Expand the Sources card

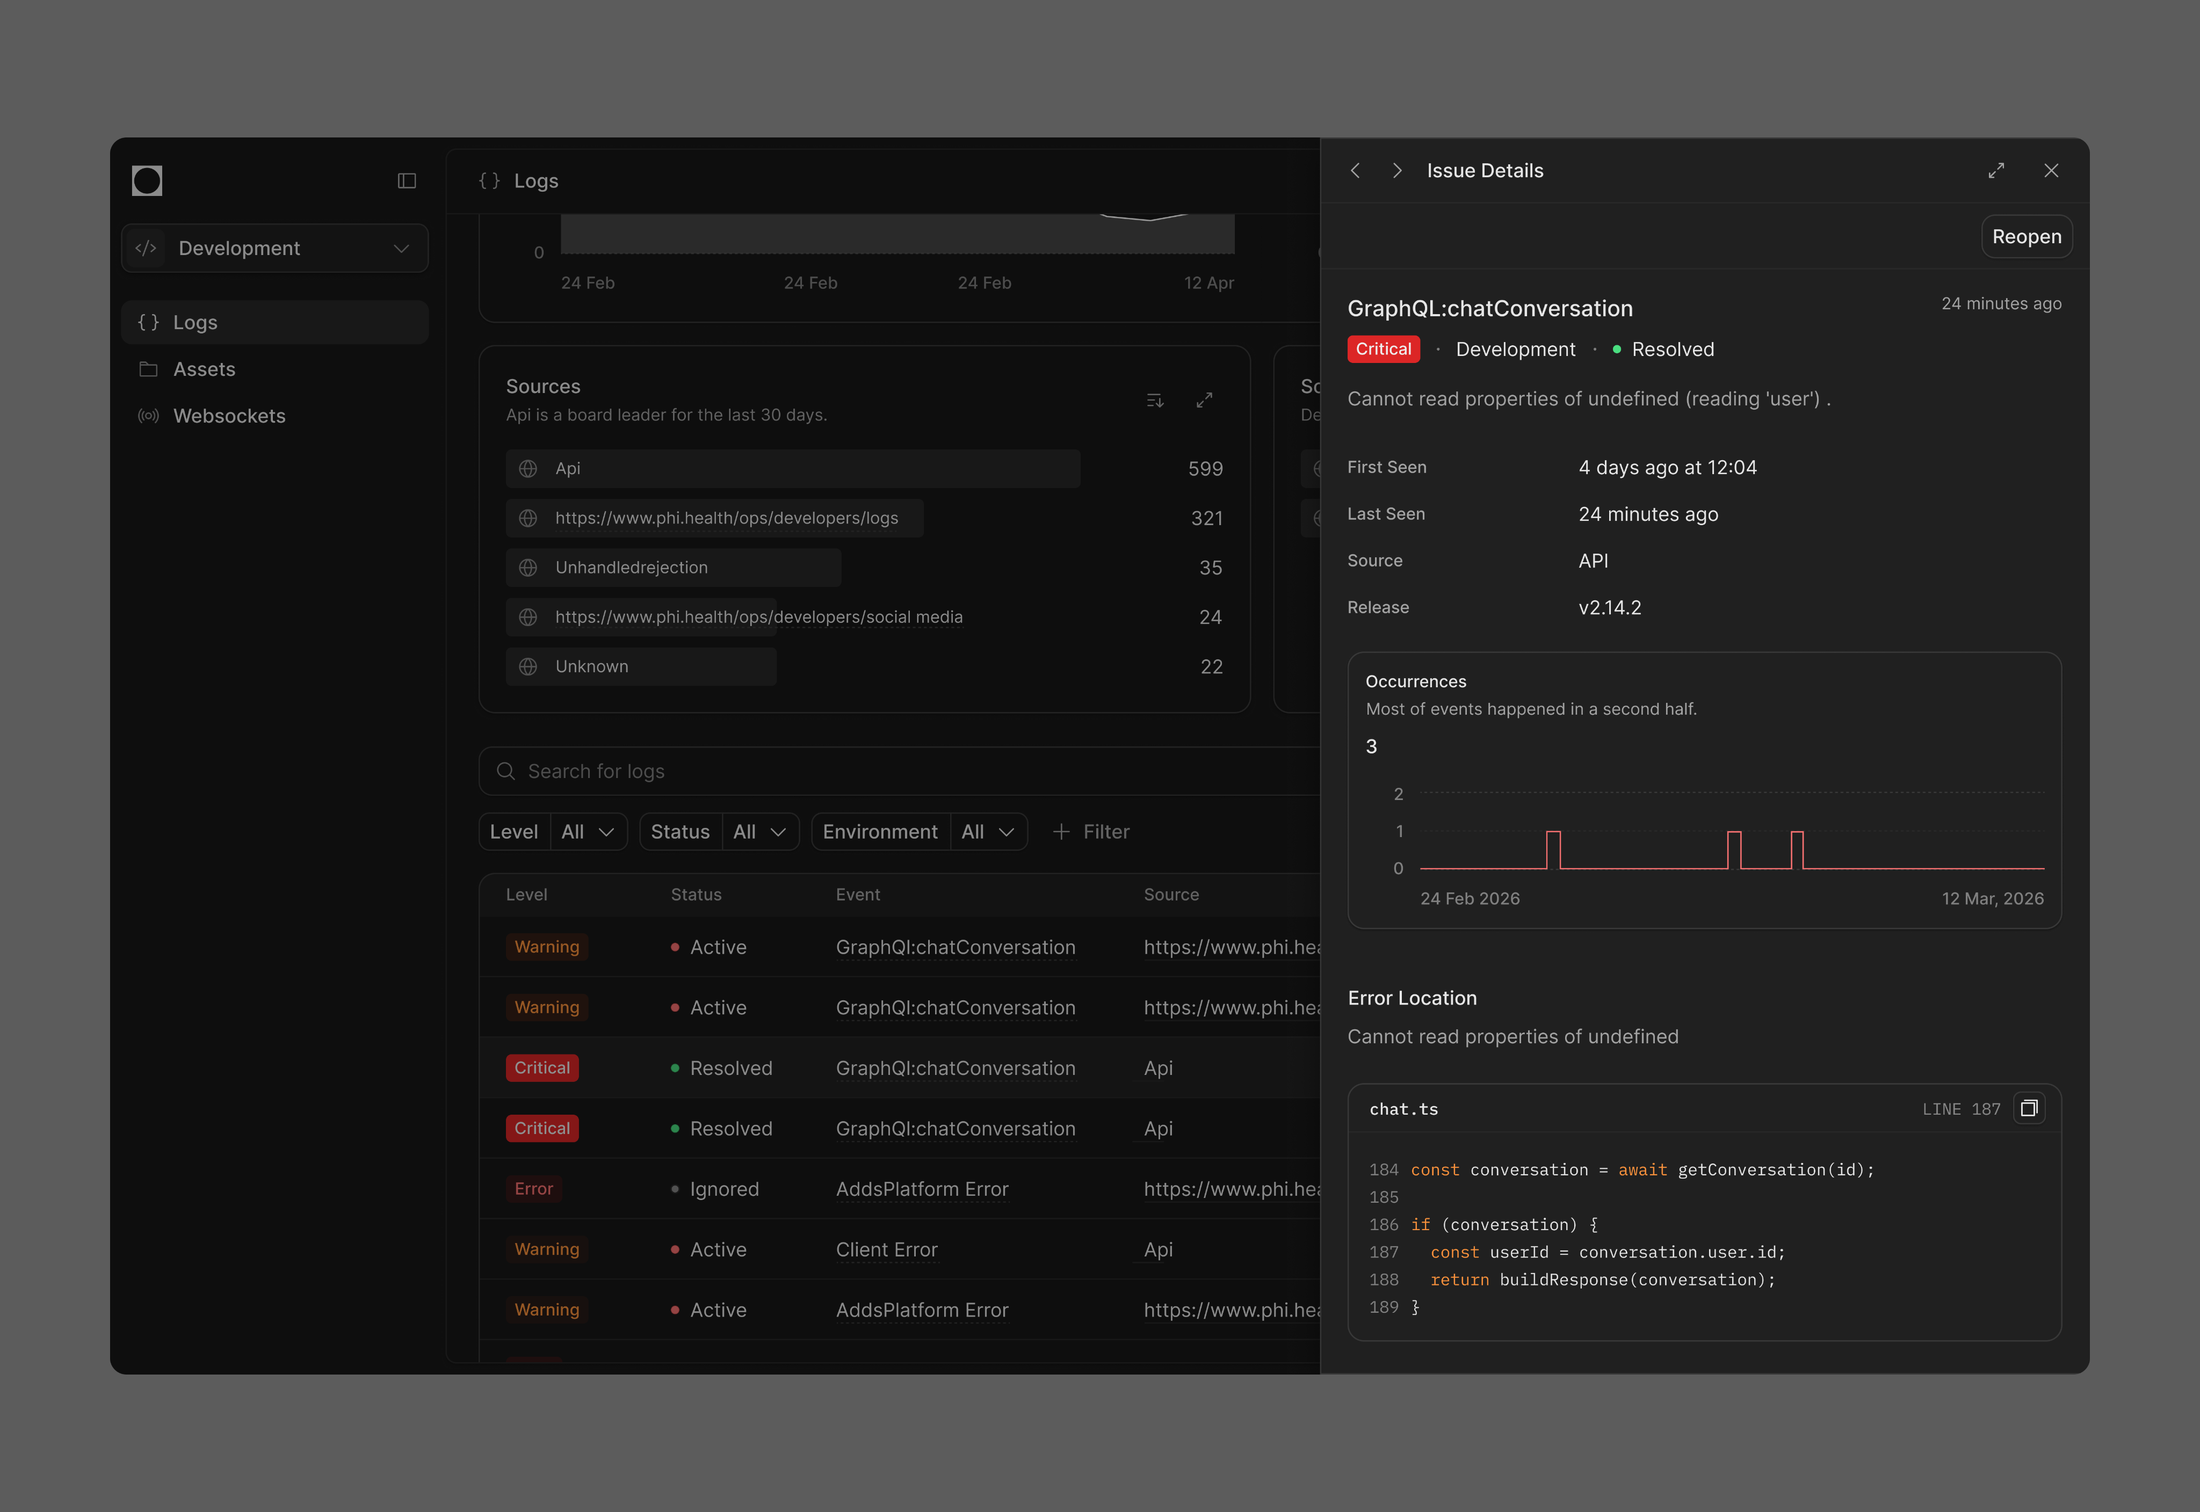click(1205, 401)
